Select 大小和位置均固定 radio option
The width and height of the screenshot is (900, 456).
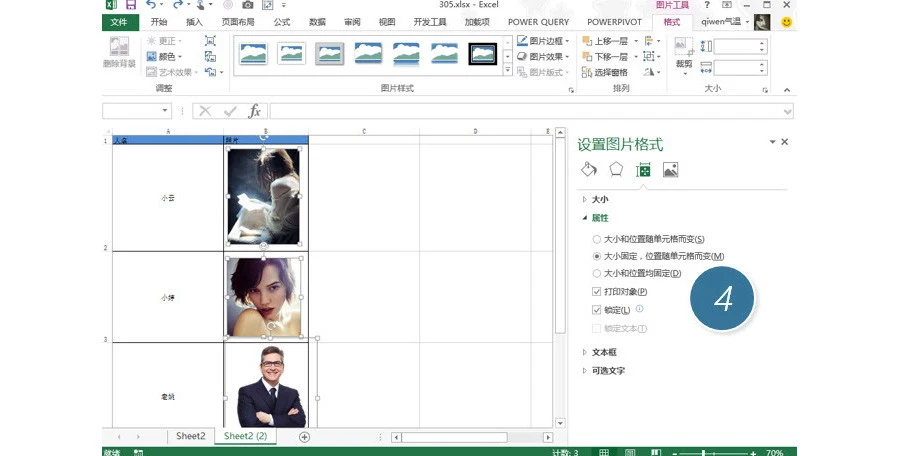(596, 273)
